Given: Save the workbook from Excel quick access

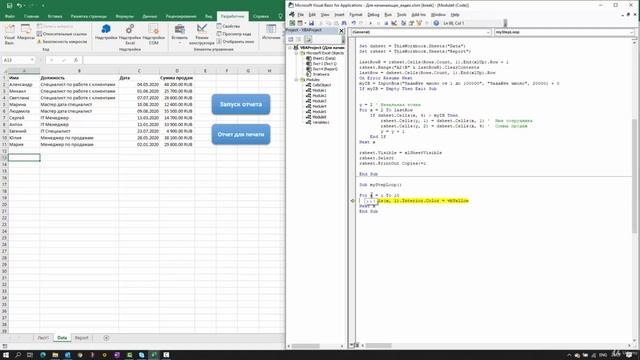Looking at the screenshot, I should [x=9, y=5].
